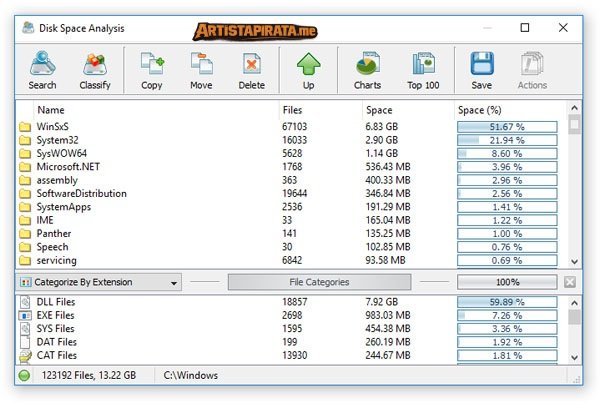The image size is (600, 403).
Task: Click the '2536' SystemApps files count
Action: point(292,207)
